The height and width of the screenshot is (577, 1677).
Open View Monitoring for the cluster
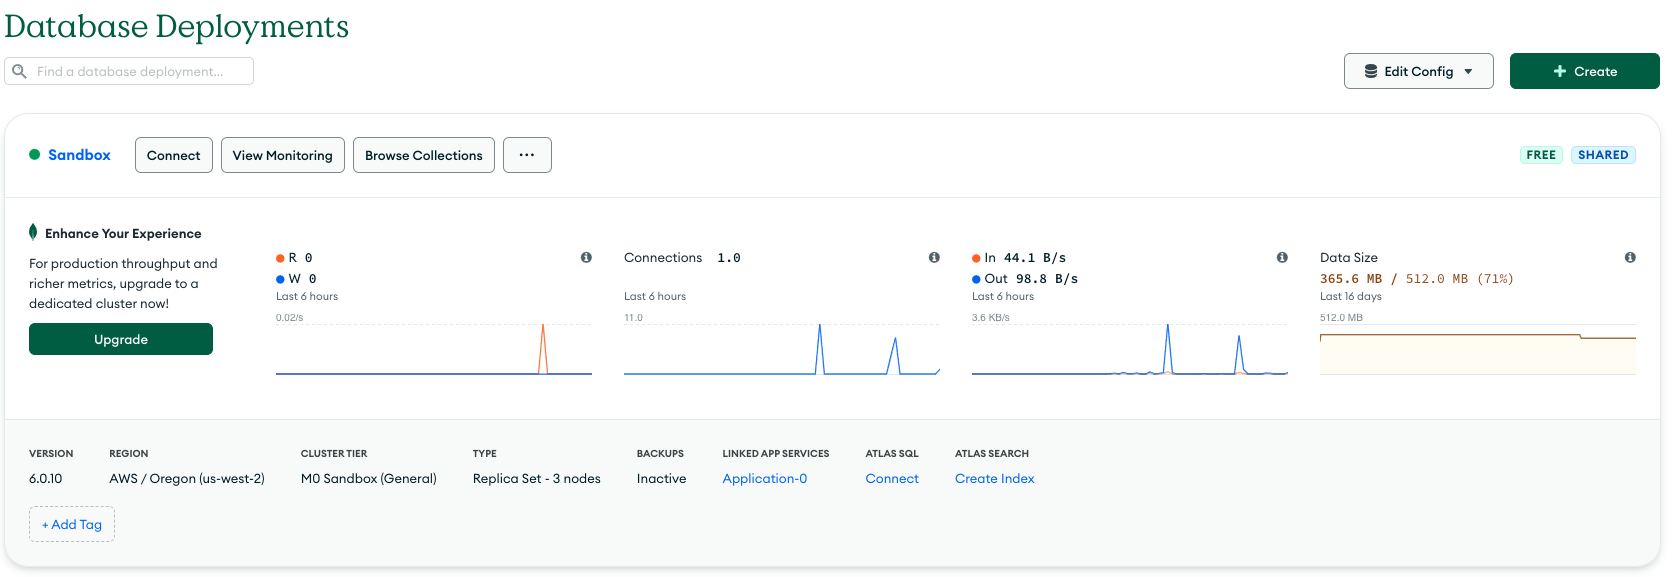pos(282,155)
